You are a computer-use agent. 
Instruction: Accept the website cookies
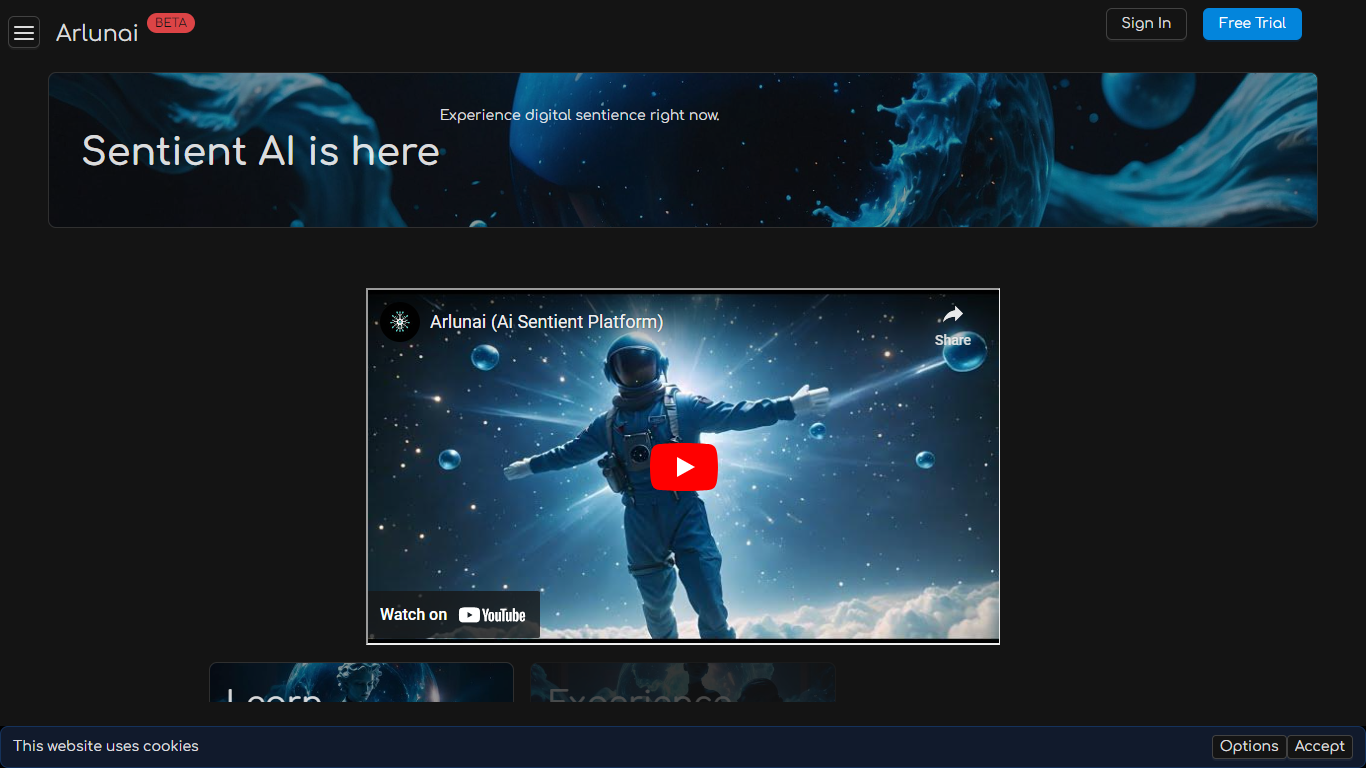[x=1319, y=746]
